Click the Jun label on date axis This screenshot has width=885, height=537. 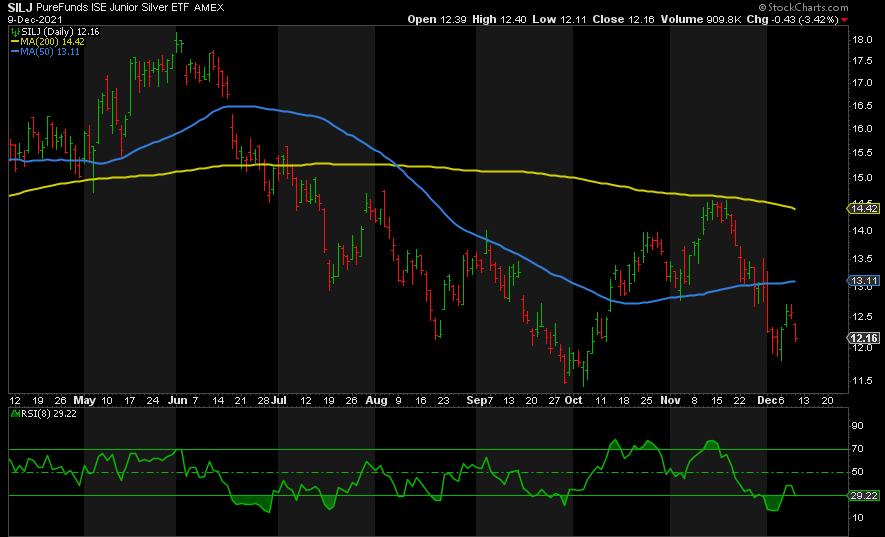[178, 400]
